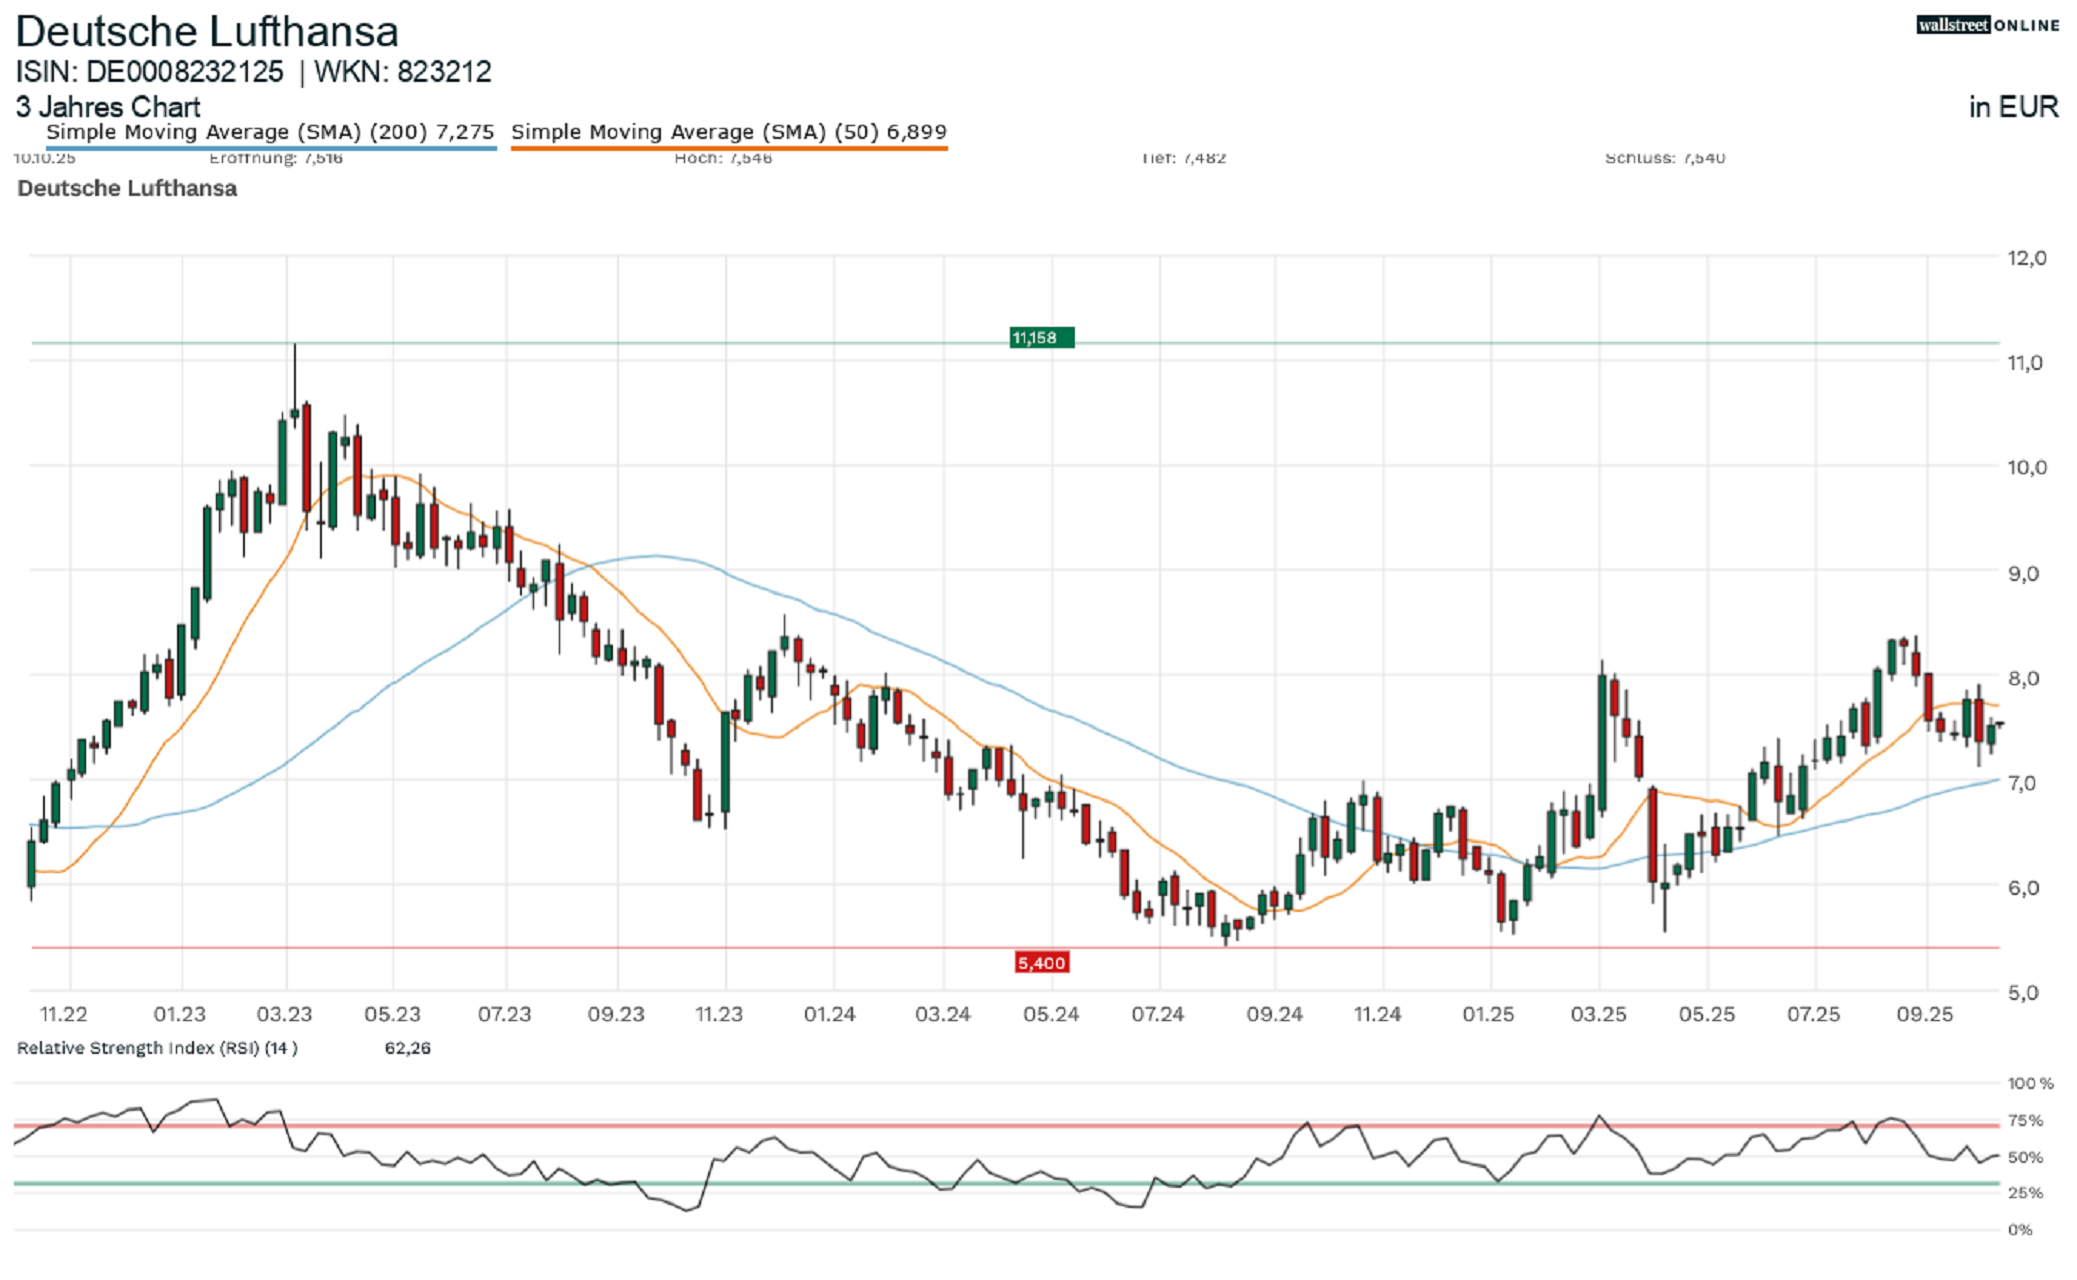Click the 01.24 date axis marker
This screenshot has height=1280, width=2077.
click(829, 1014)
